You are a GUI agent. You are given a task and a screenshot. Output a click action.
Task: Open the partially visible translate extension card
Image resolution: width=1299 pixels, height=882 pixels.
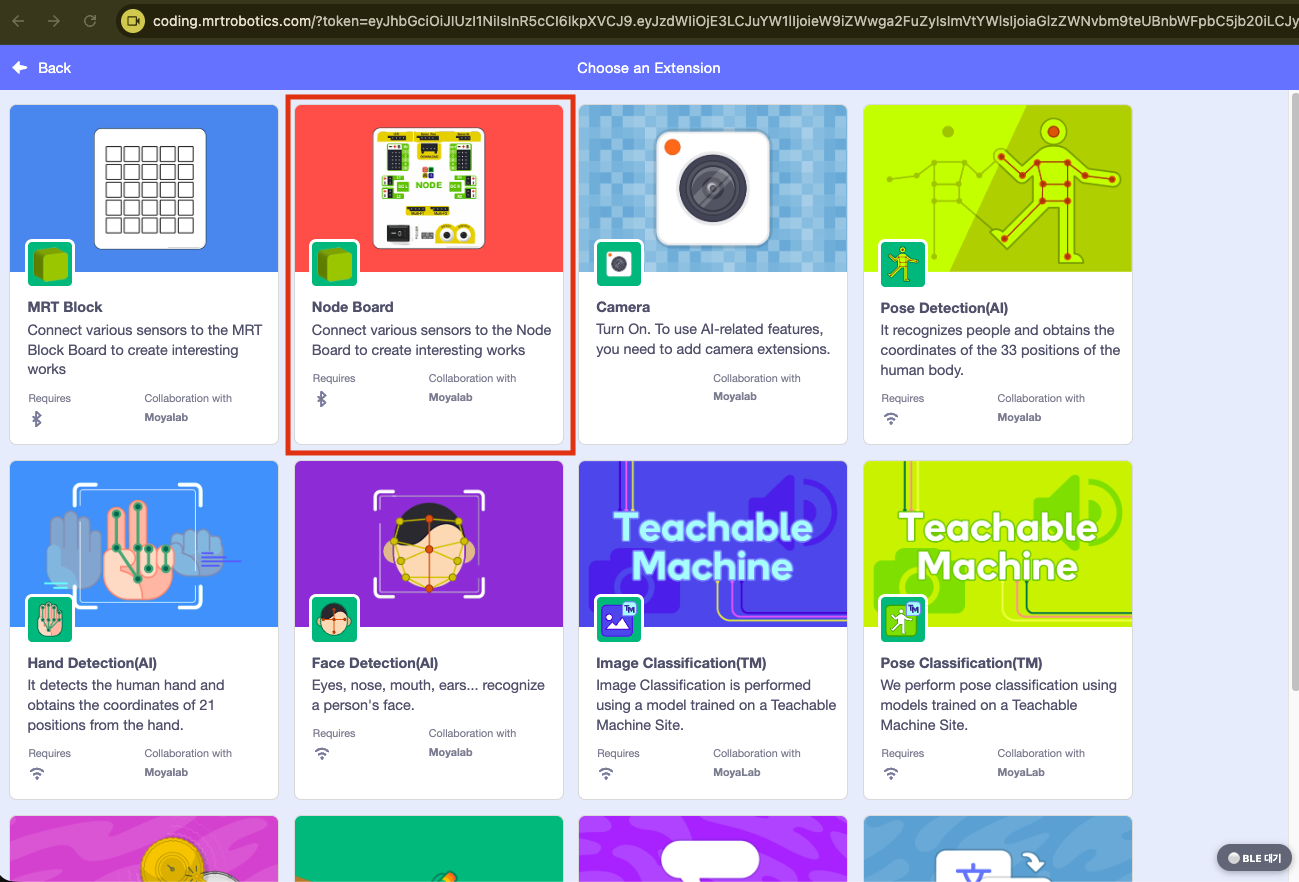pyautogui.click(x=998, y=849)
